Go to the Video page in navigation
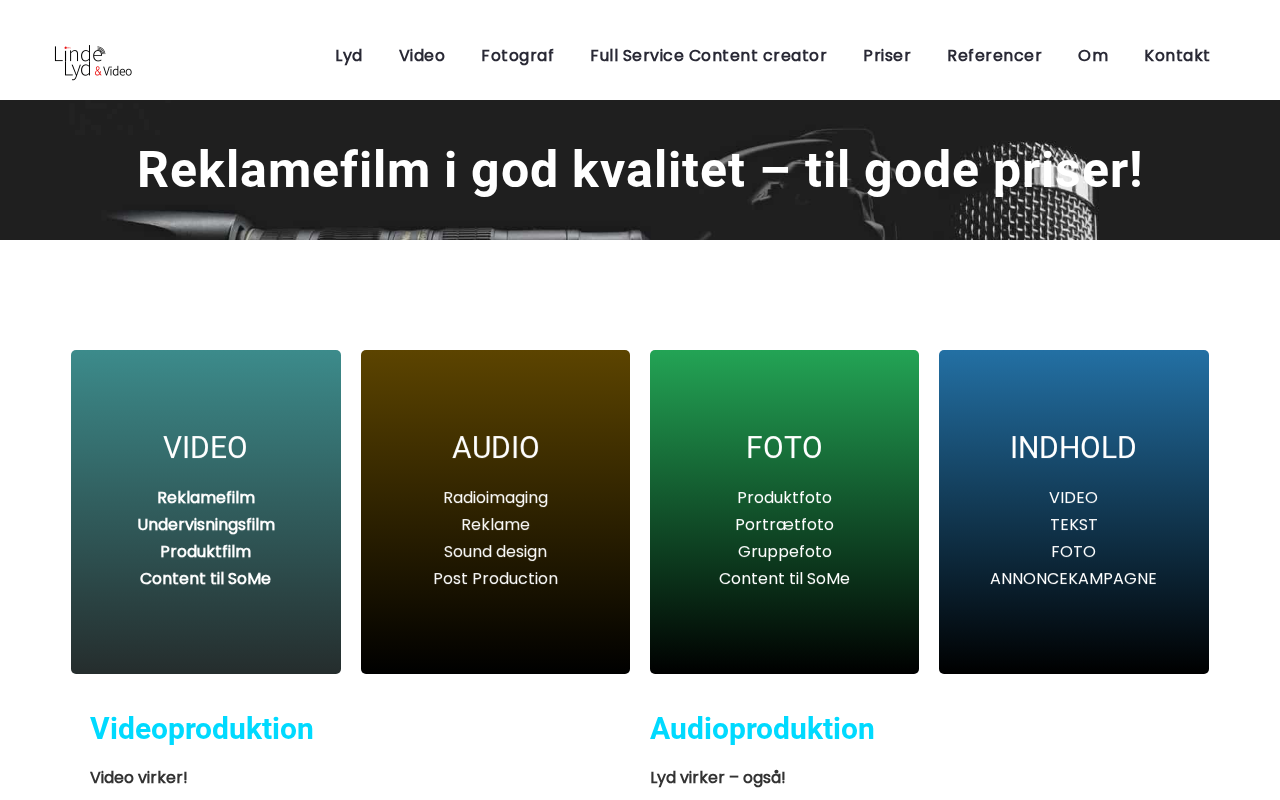The width and height of the screenshot is (1280, 800). [x=422, y=56]
